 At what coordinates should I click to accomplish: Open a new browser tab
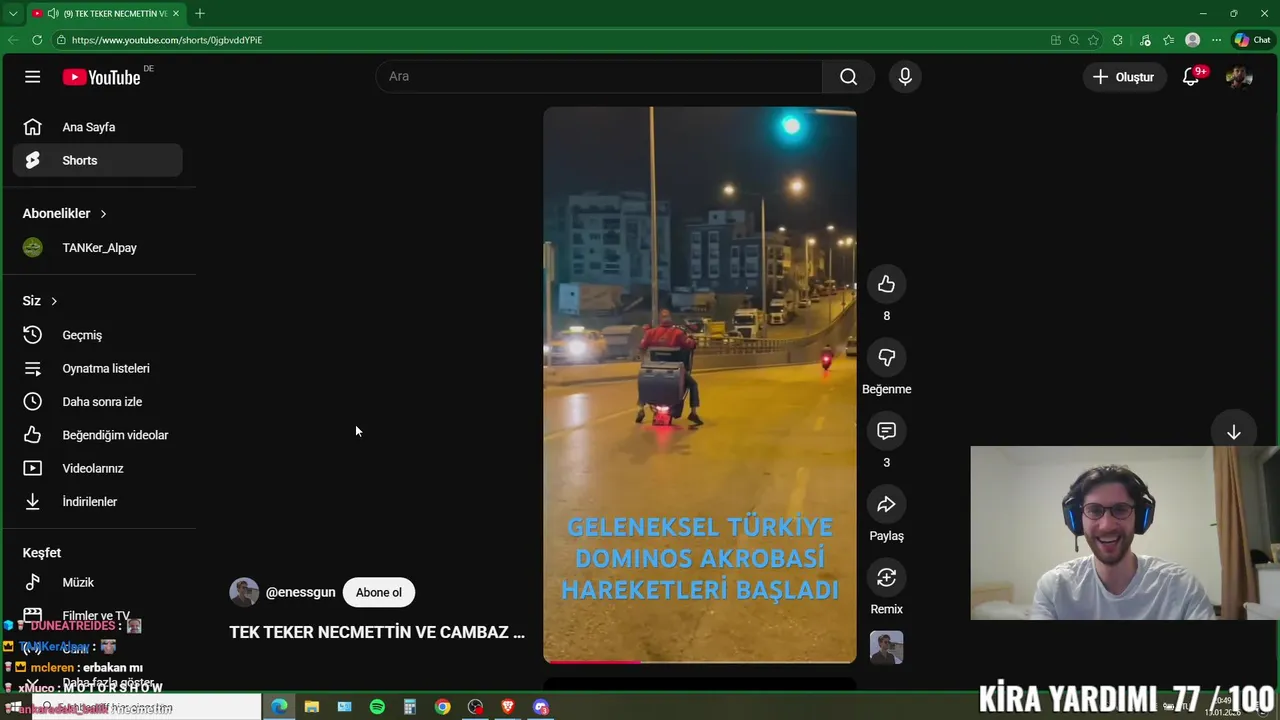click(200, 13)
